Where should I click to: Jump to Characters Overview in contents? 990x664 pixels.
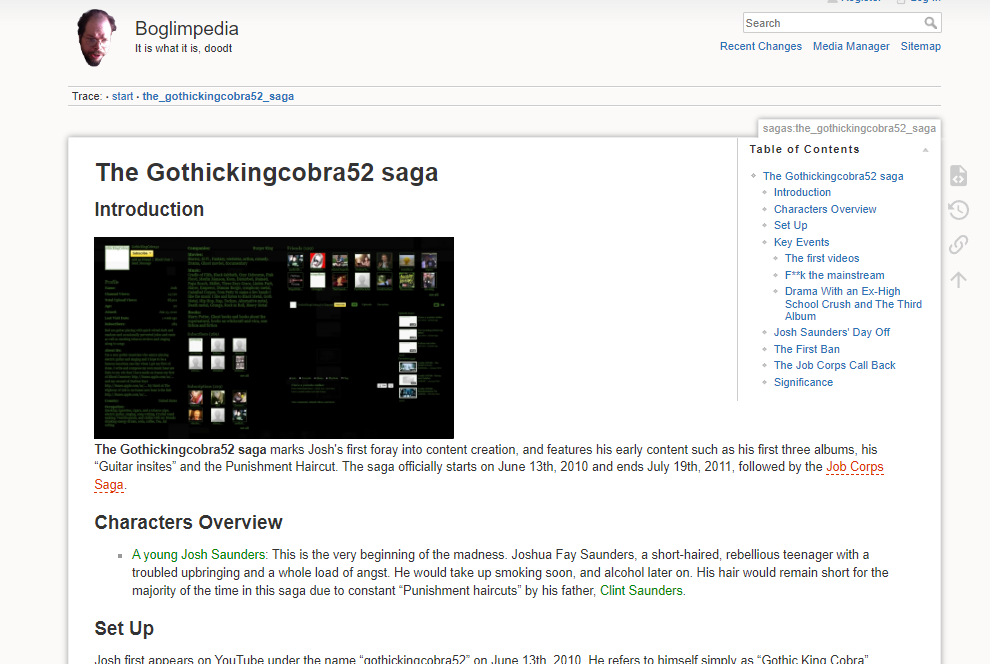(825, 209)
